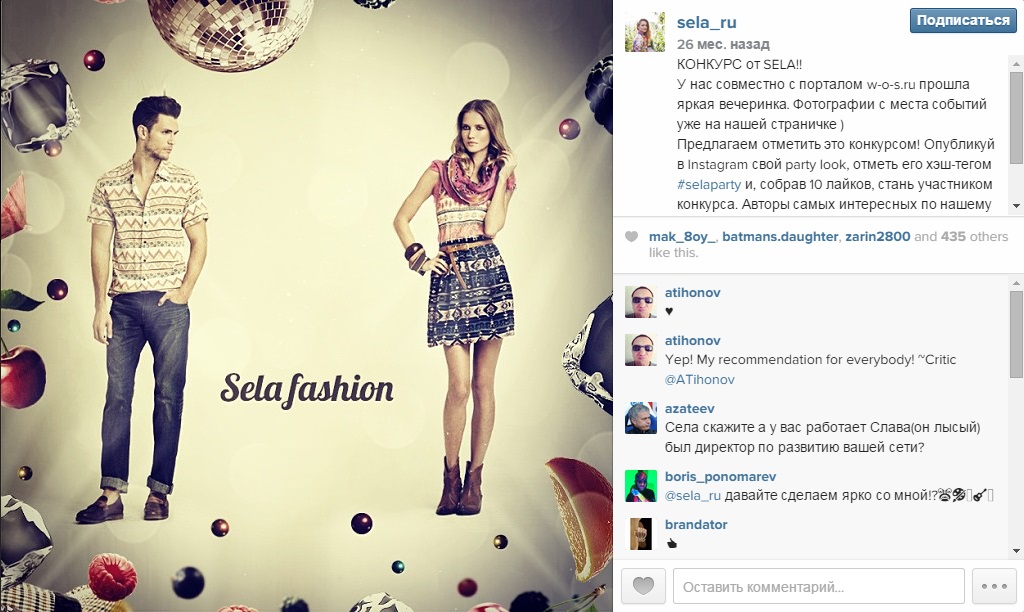Screen dimensions: 1024x612
Task: Click the batmans.daughter liker link
Action: click(x=780, y=236)
